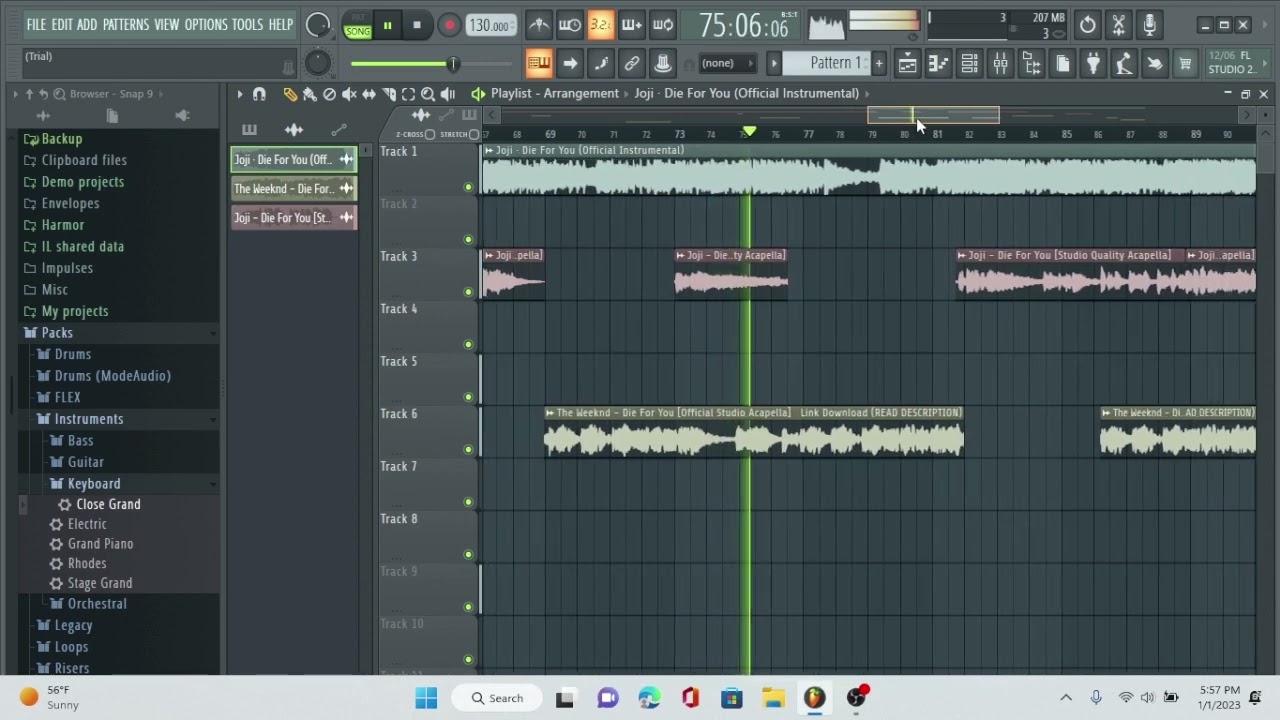Open the Browser view button in toolbar

pyautogui.click(x=1031, y=64)
